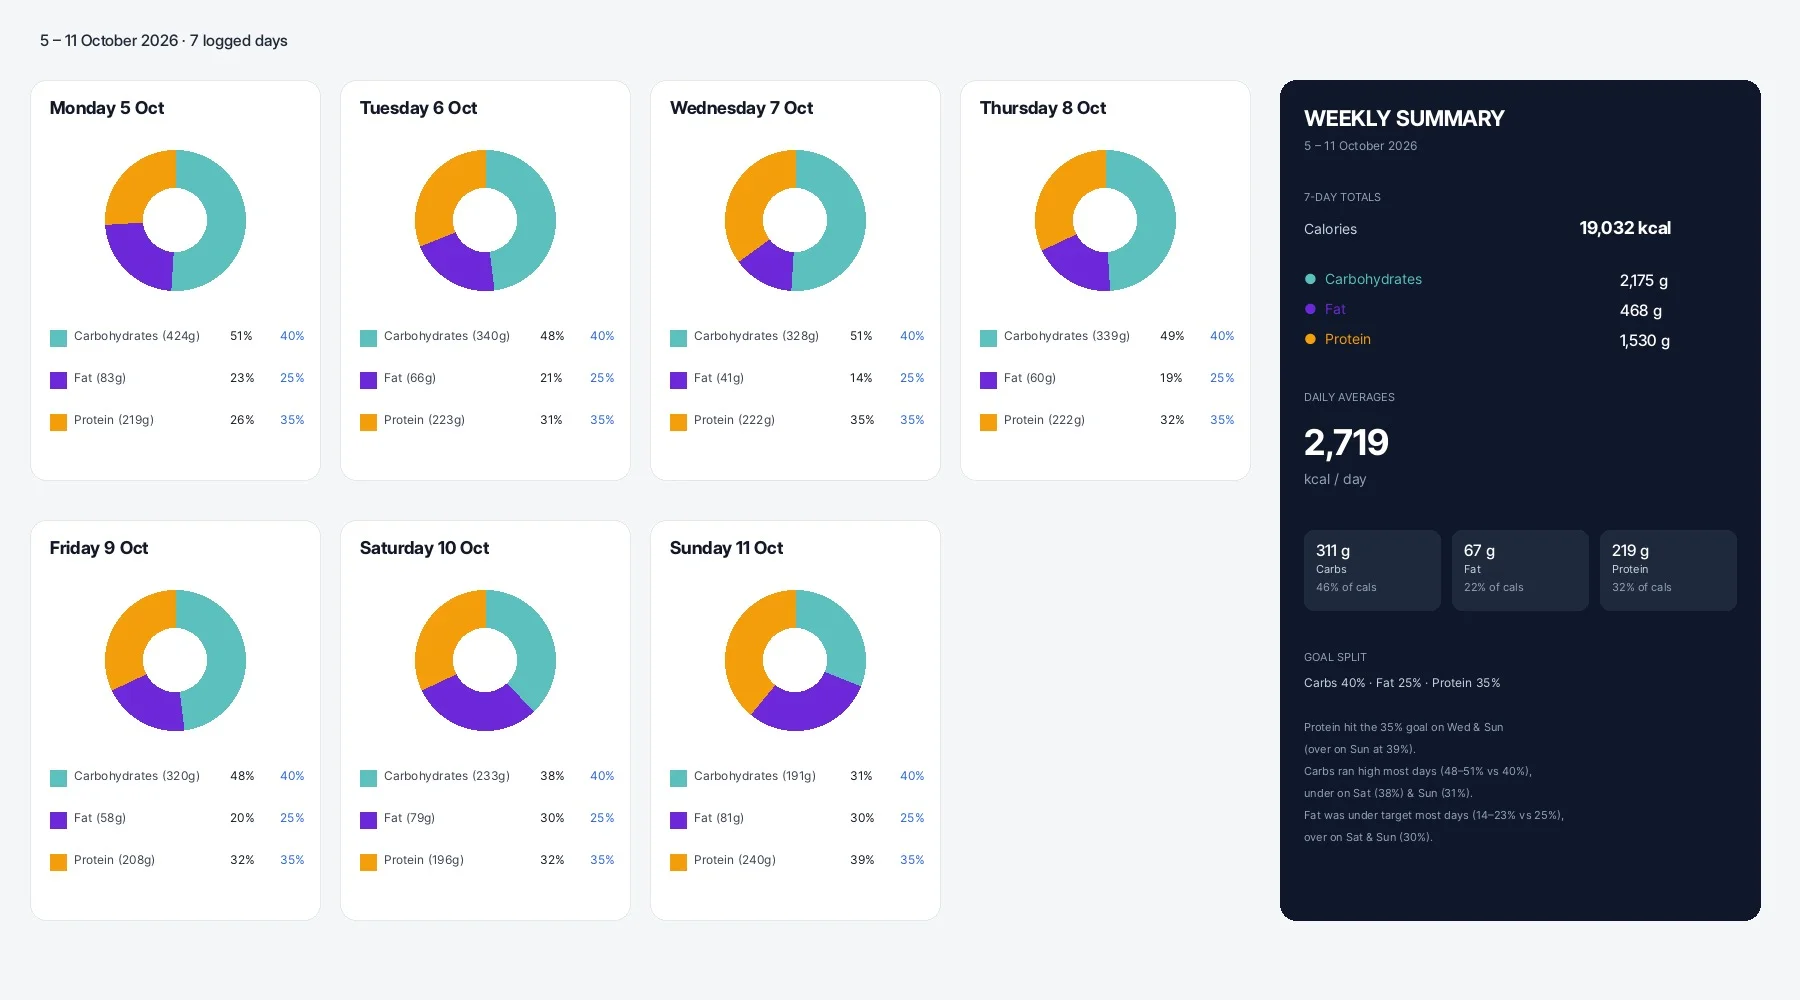Click the '1,530 g' Protein weekly total
Viewport: 1800px width, 1000px height.
coord(1645,341)
